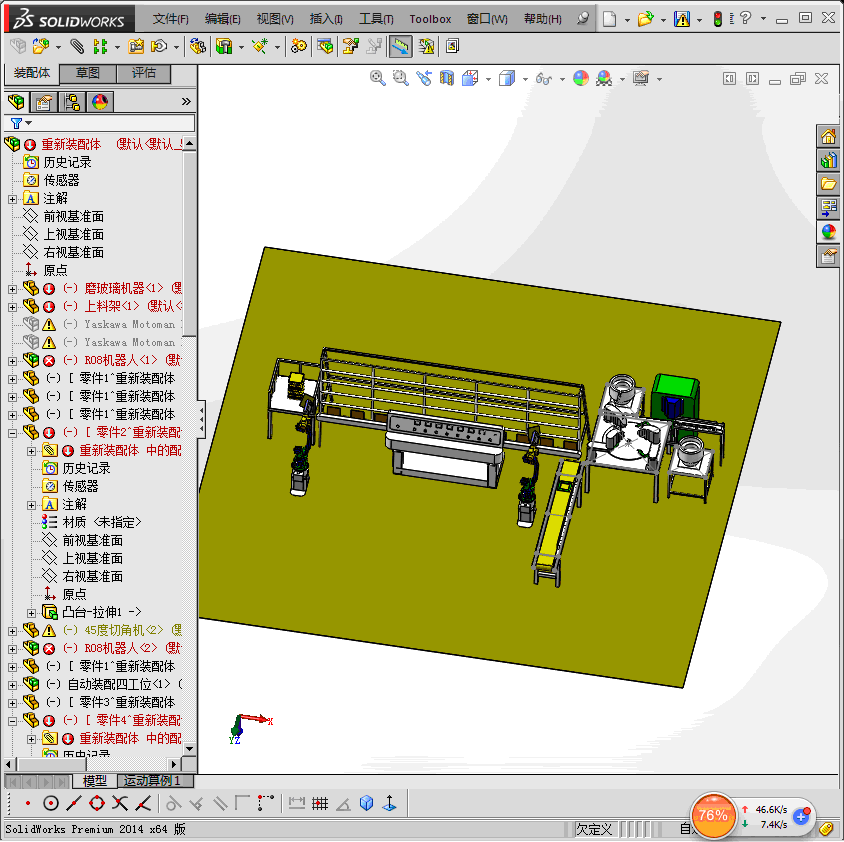This screenshot has height=842, width=844.
Task: Click the Open file icon in title bar
Action: [x=645, y=19]
